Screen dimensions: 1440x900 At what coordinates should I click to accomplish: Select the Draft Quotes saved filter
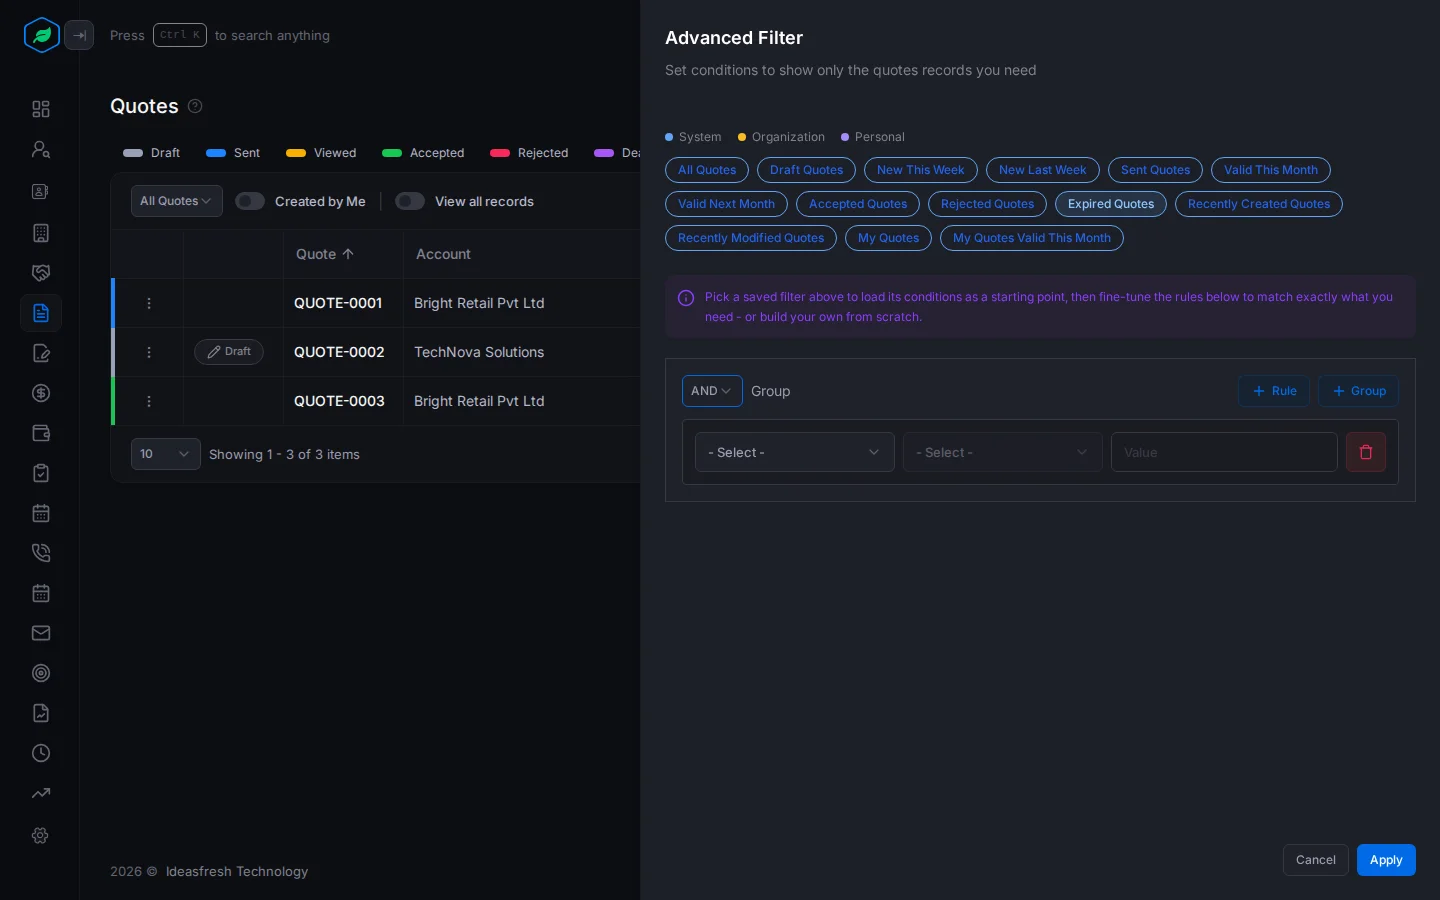806,170
